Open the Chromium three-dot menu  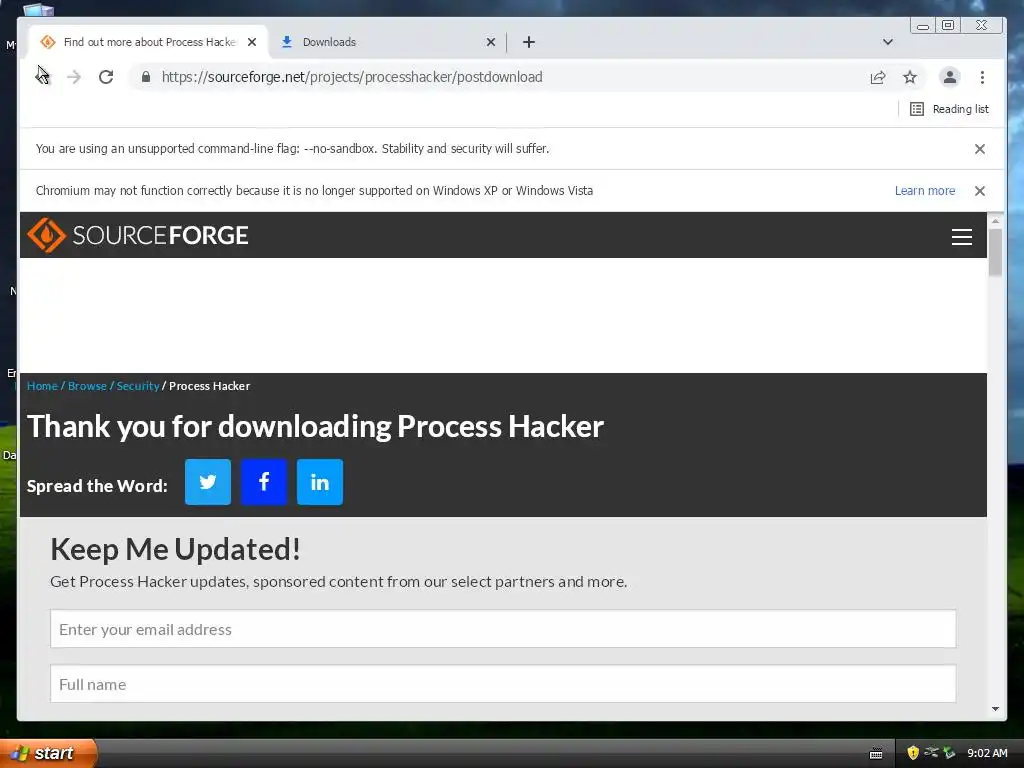pyautogui.click(x=982, y=77)
